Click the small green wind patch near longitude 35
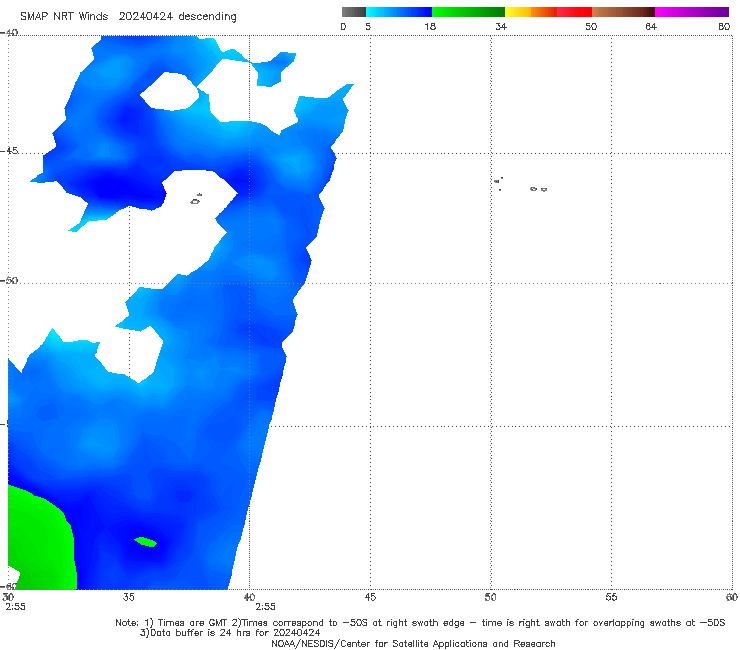 (x=145, y=541)
